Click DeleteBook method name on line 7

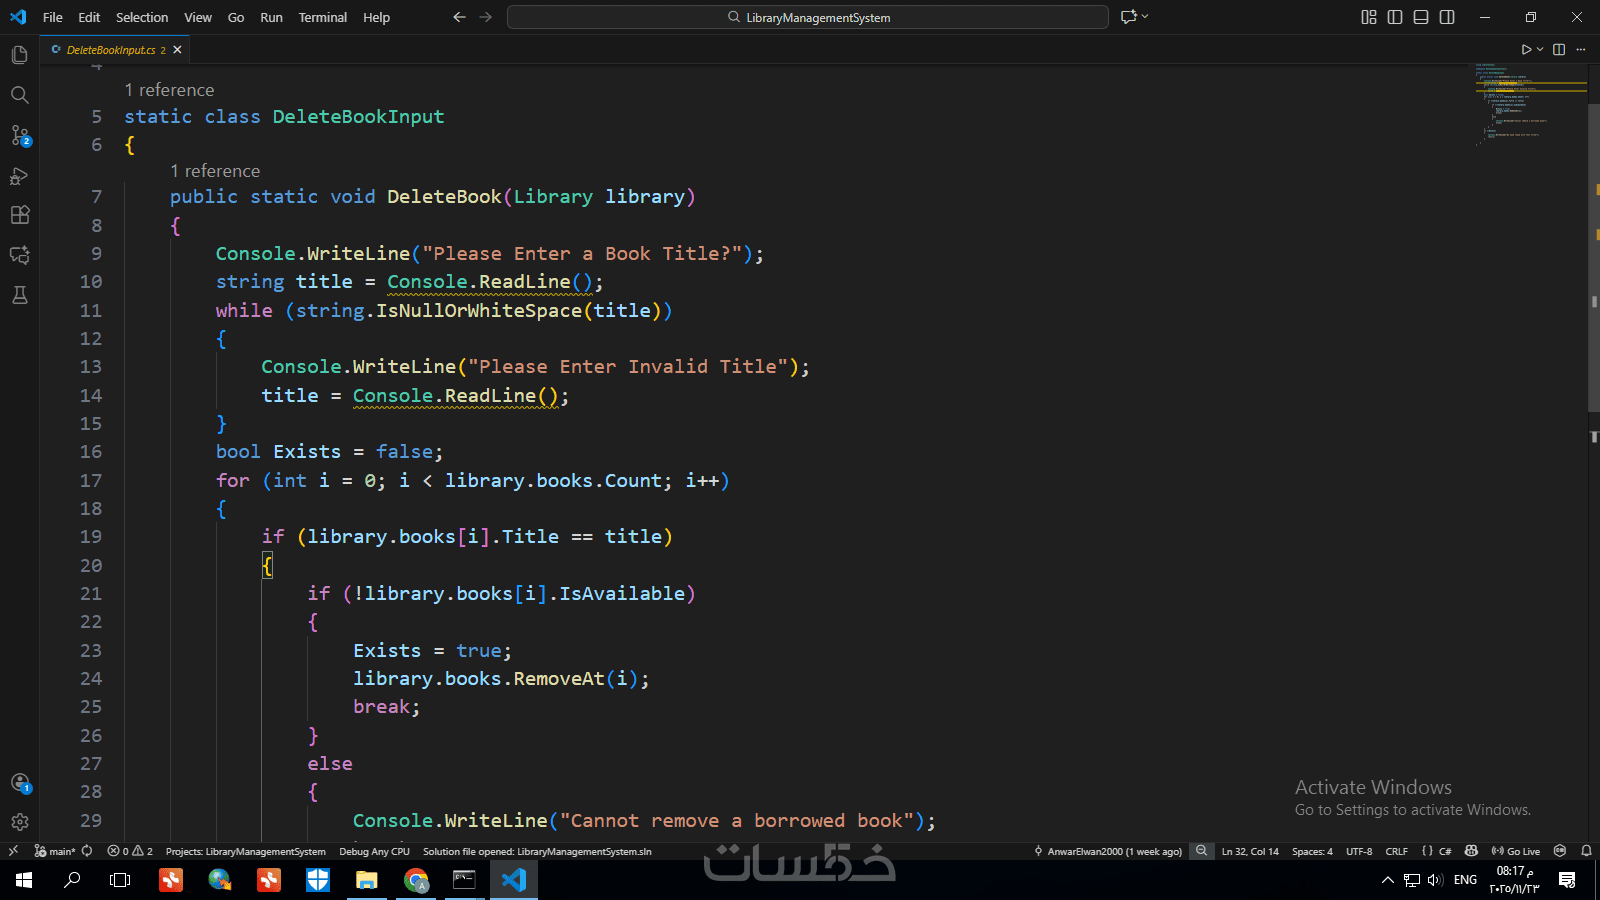[x=444, y=197]
